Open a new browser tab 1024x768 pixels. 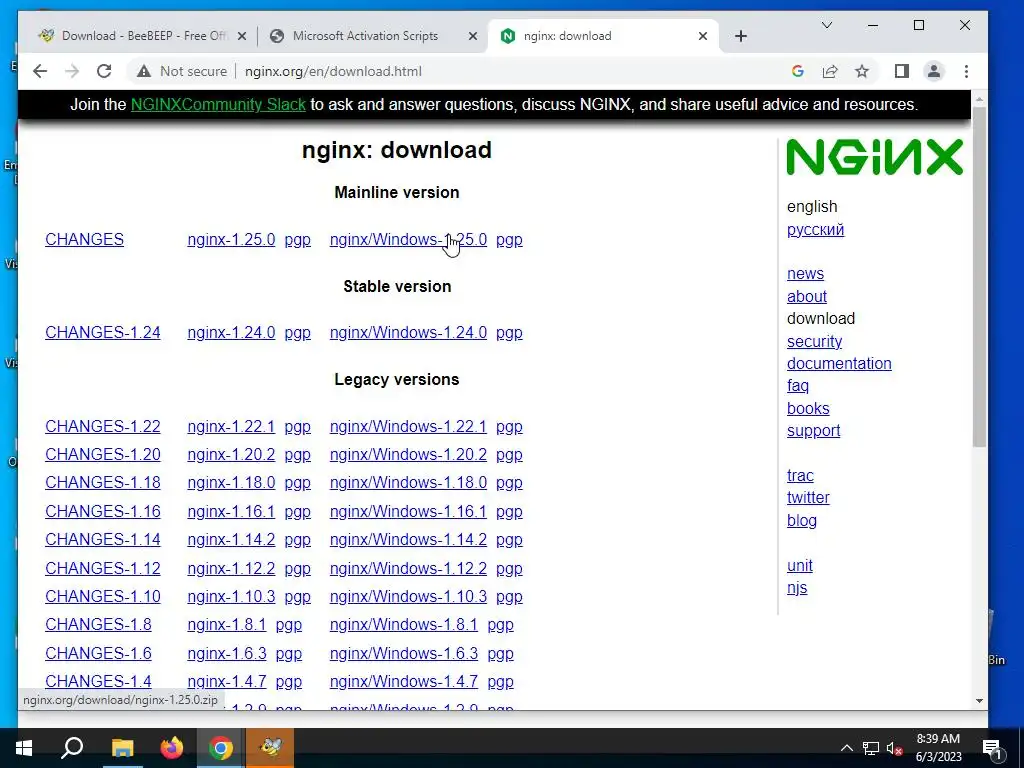[x=741, y=36]
